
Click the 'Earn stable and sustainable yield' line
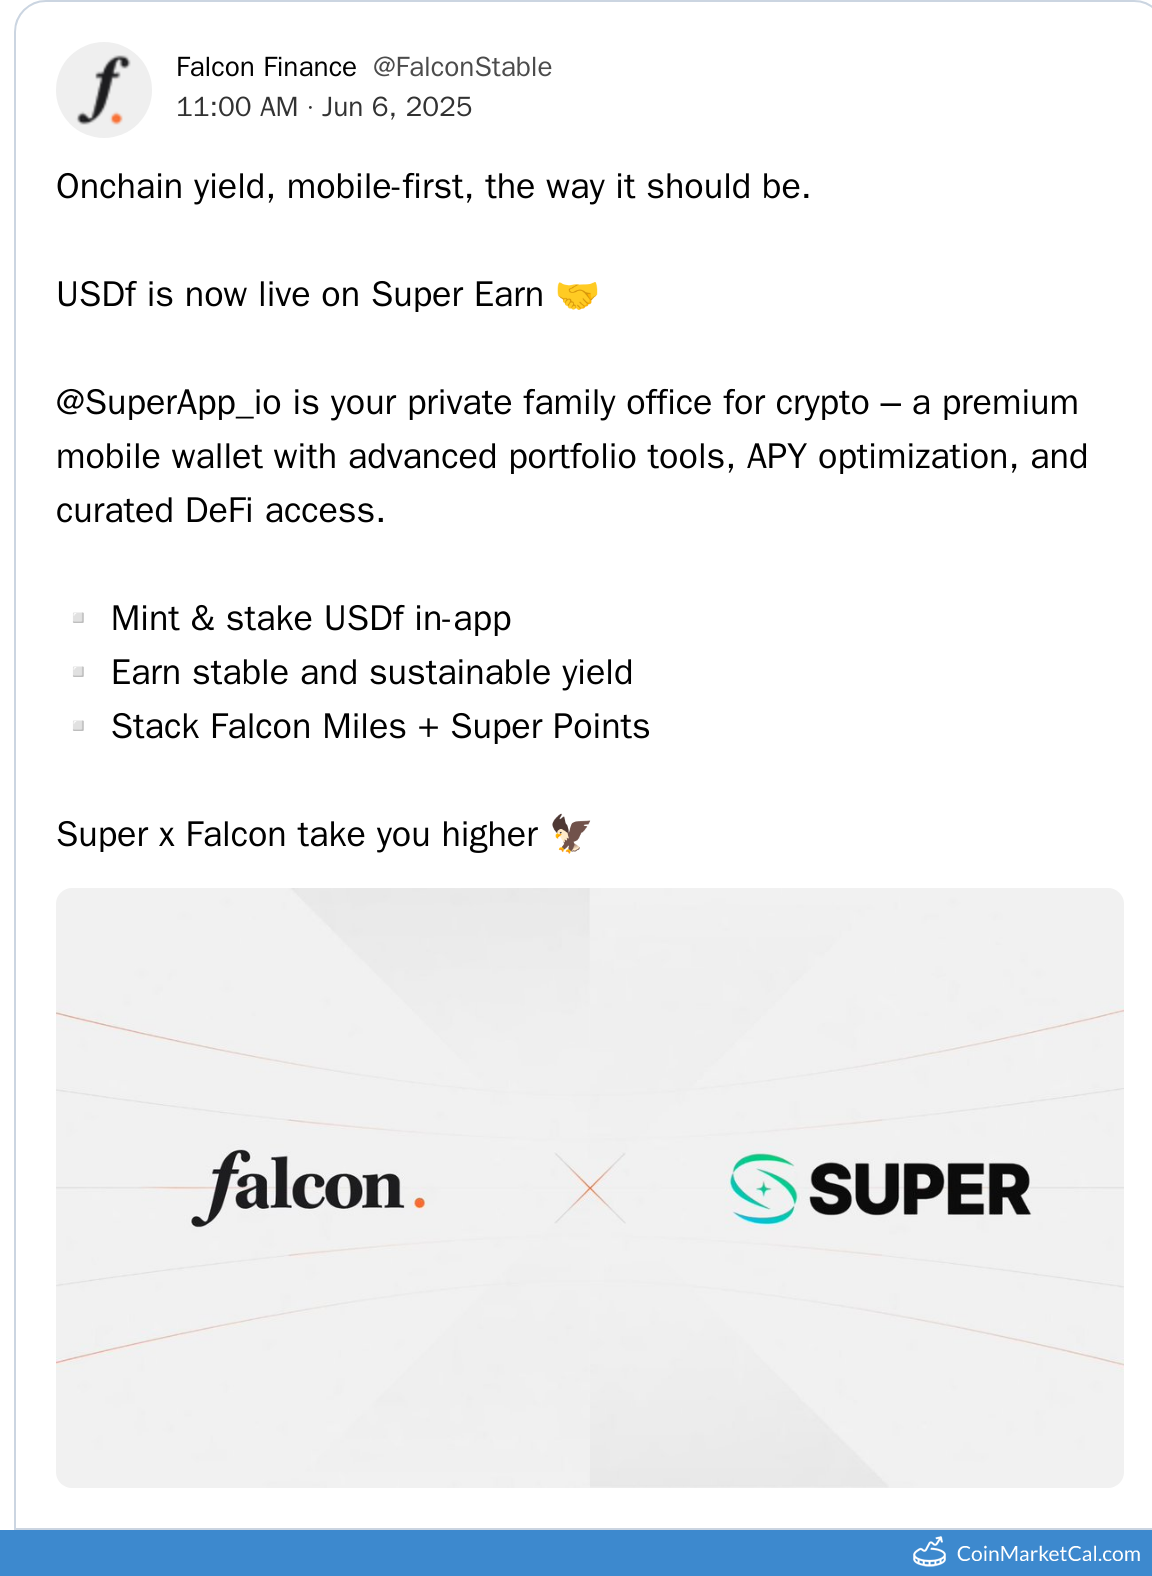pos(372,672)
